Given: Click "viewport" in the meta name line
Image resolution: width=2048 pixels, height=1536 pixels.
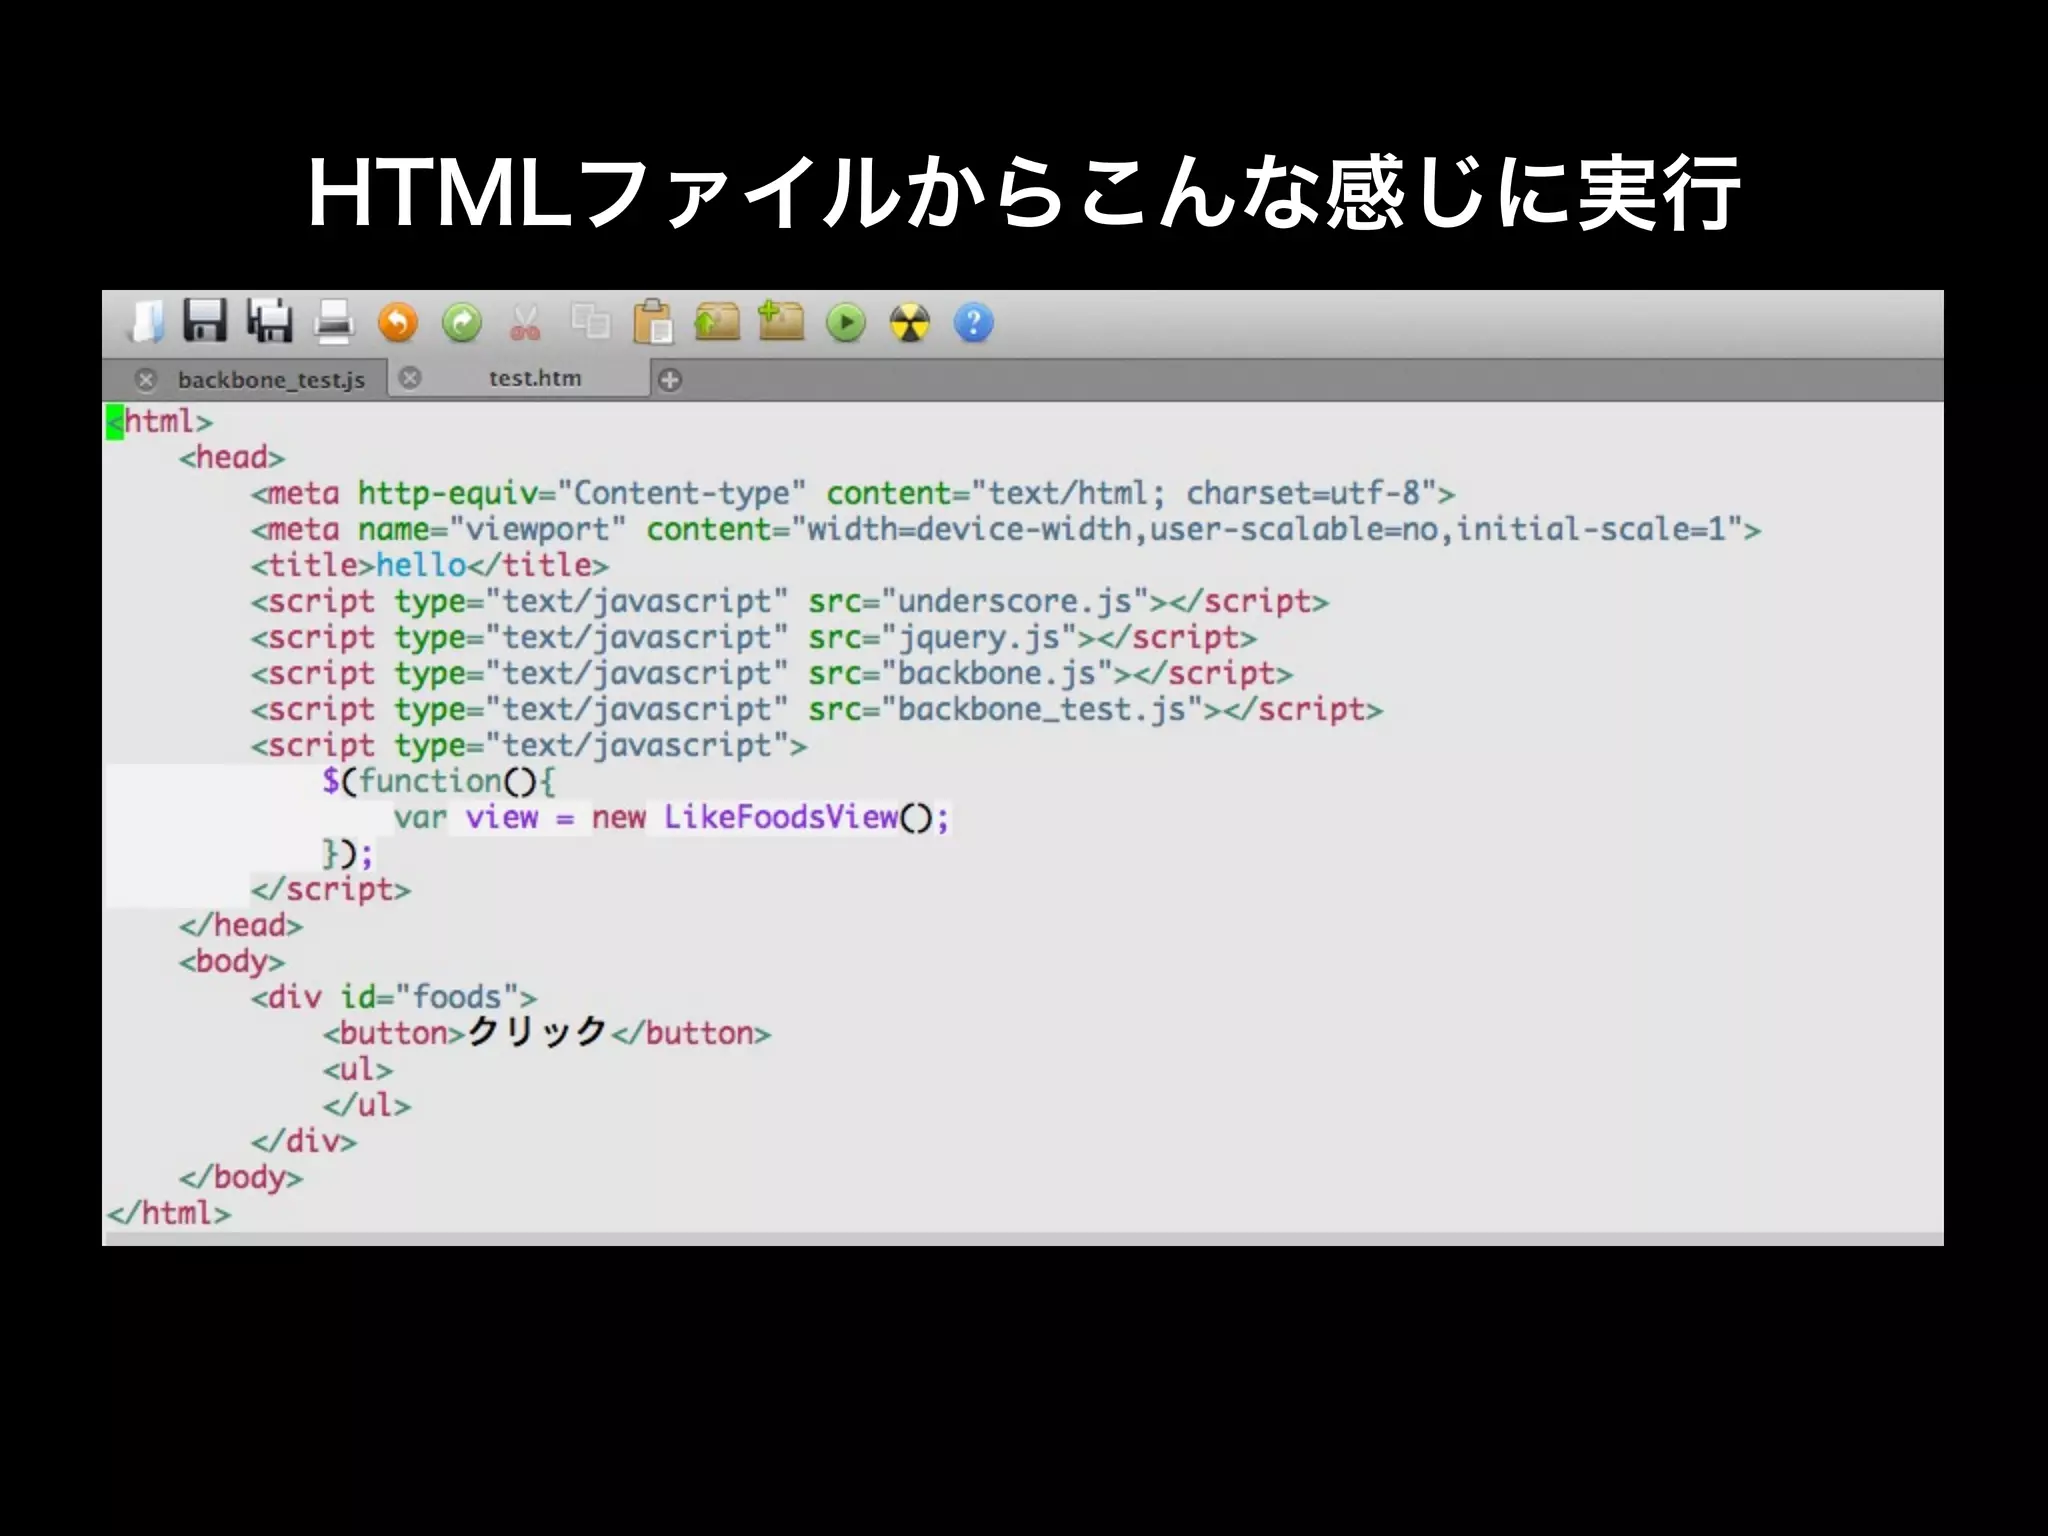Looking at the screenshot, I should (538, 529).
